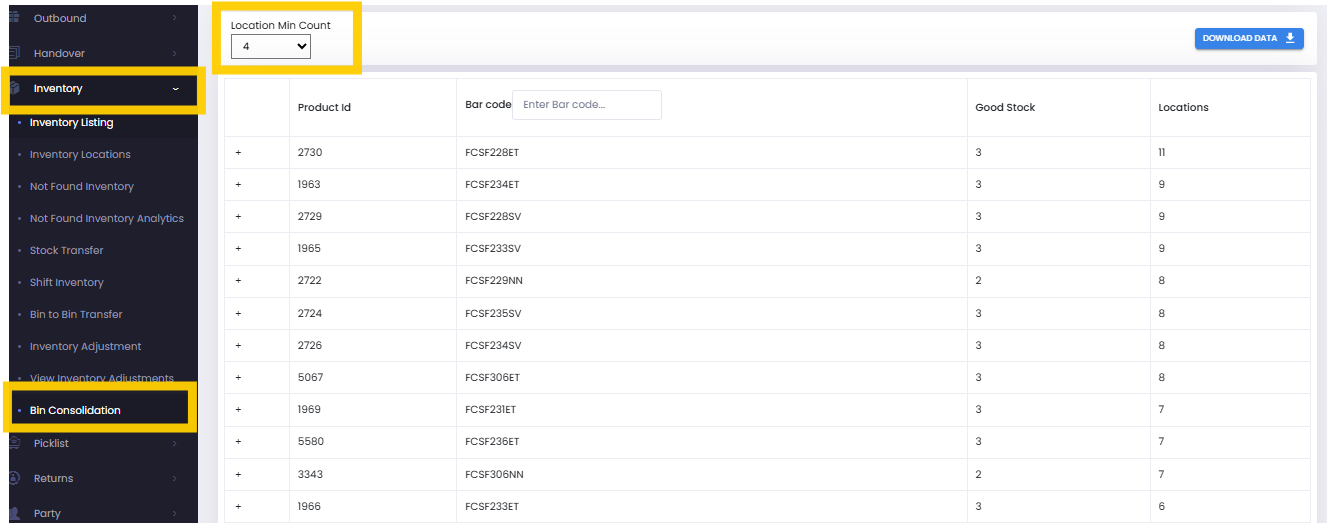Expand row for product 1969

[238, 409]
